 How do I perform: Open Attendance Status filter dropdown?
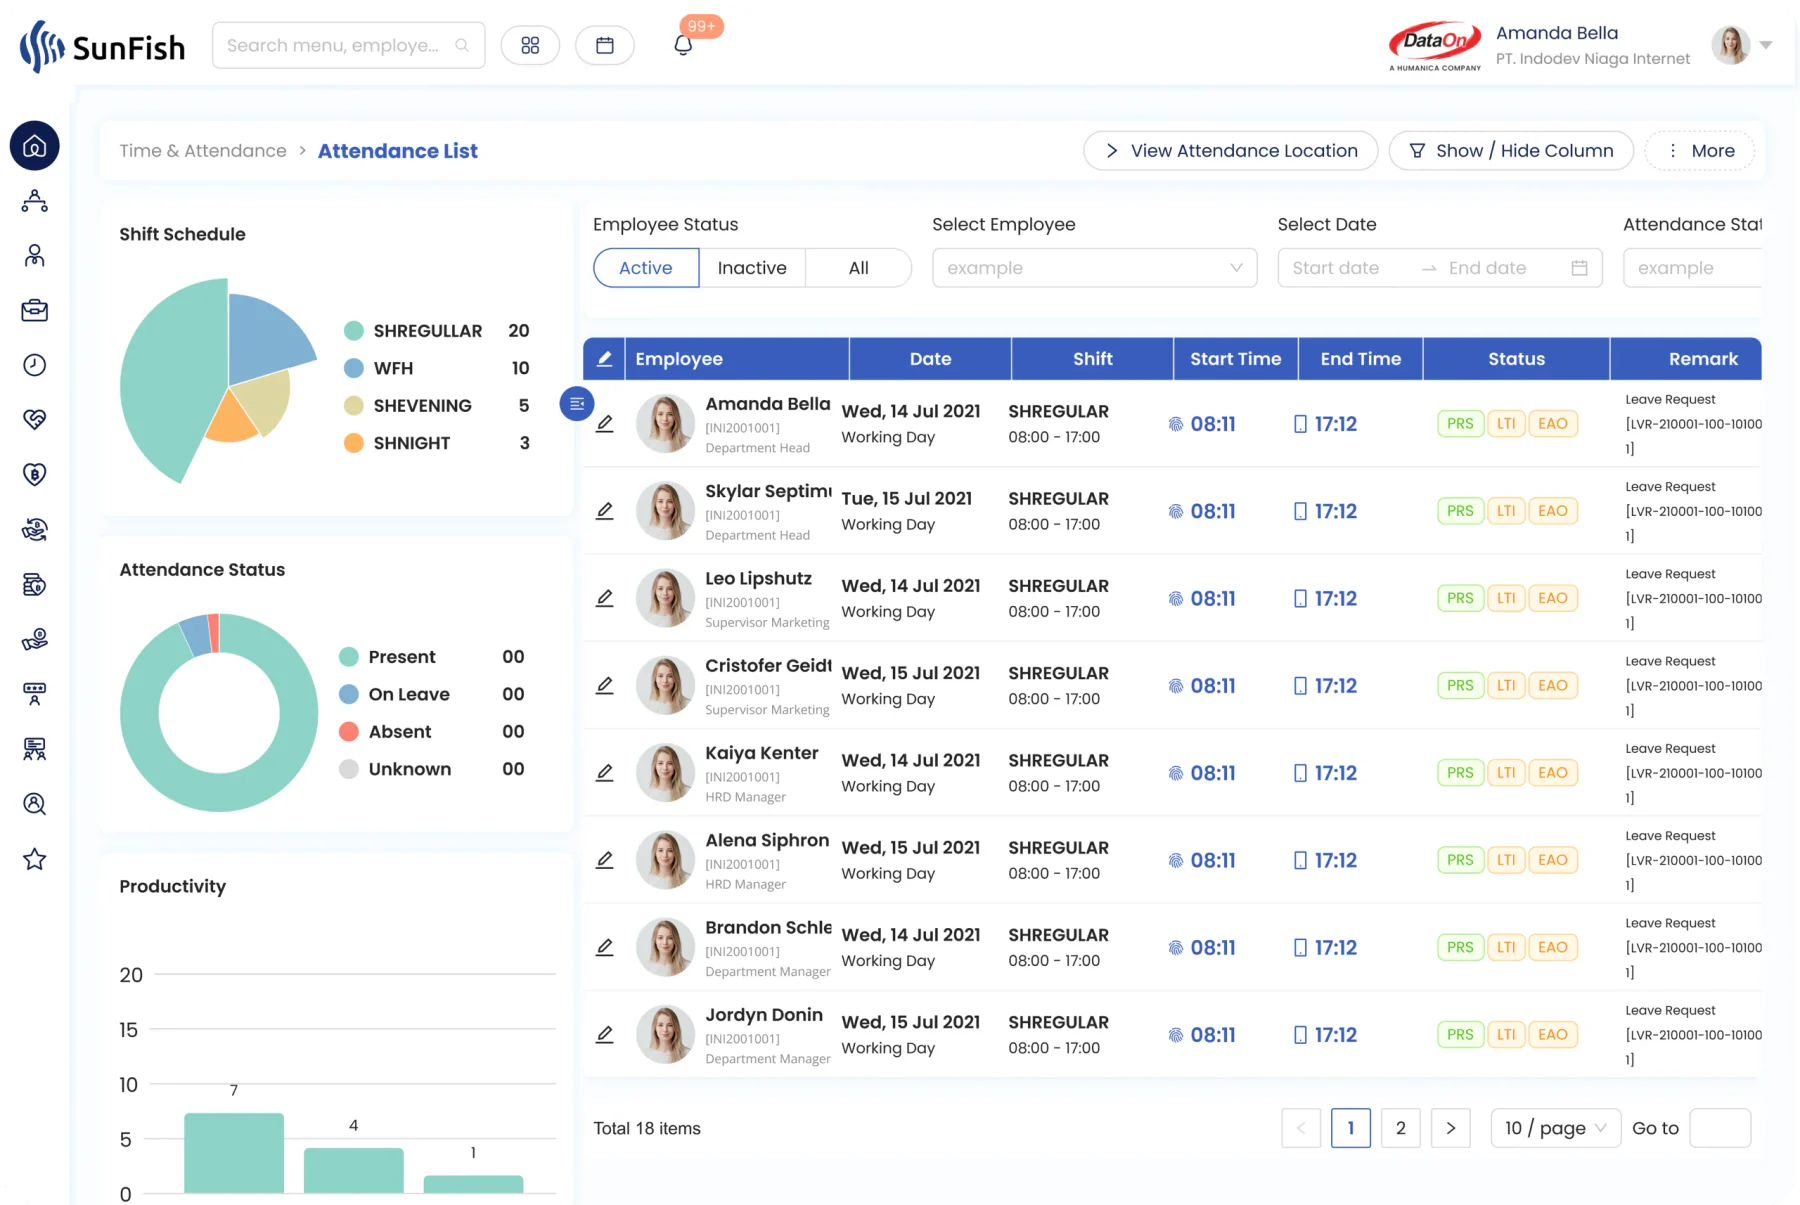click(x=1692, y=268)
